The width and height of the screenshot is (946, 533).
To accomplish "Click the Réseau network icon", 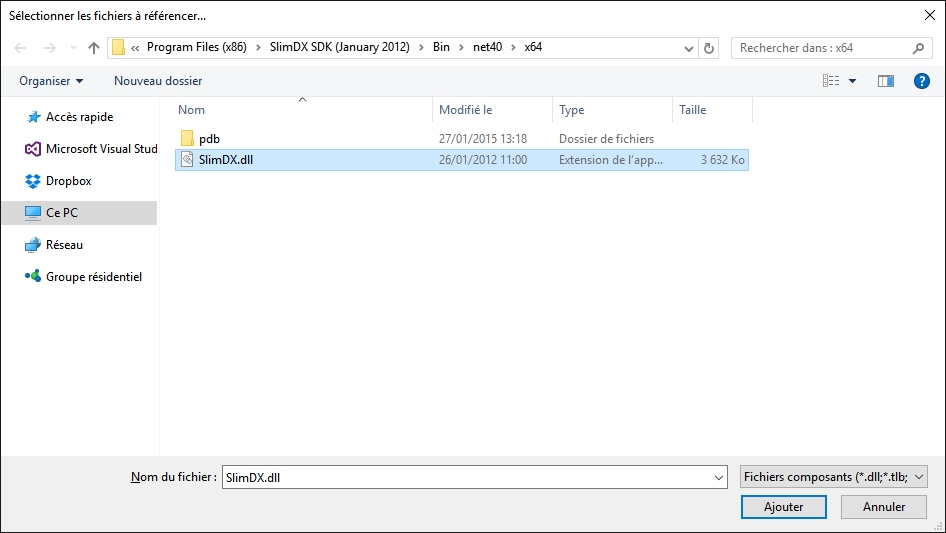I will coord(33,245).
